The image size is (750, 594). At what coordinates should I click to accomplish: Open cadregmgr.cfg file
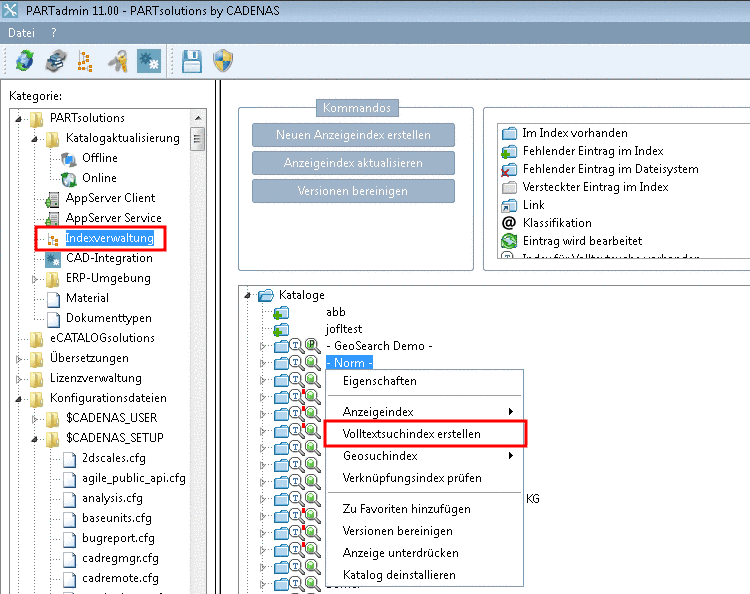click(120, 558)
